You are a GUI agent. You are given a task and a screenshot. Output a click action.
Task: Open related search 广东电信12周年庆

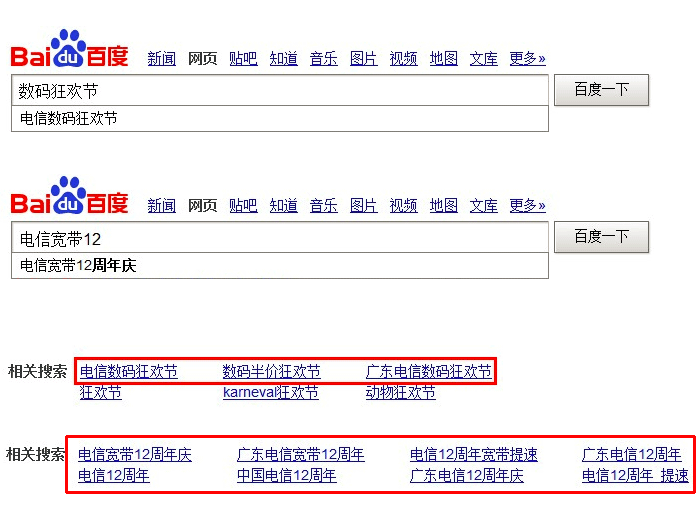click(467, 476)
